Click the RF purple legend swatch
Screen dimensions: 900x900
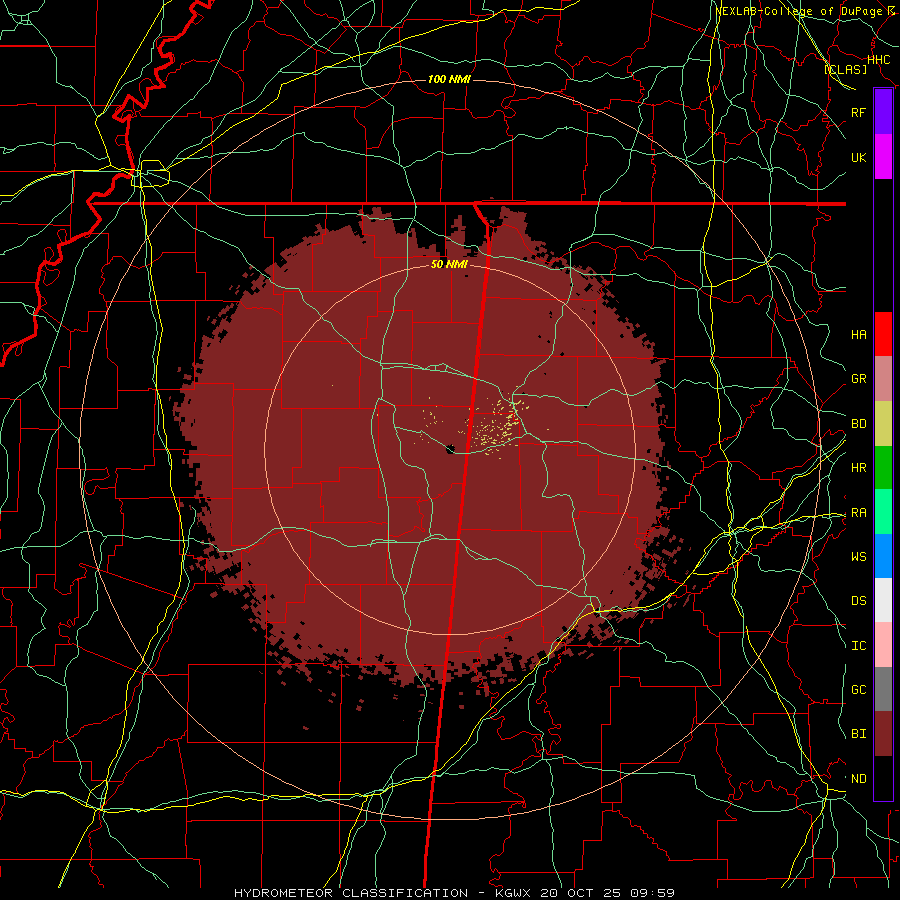883,112
